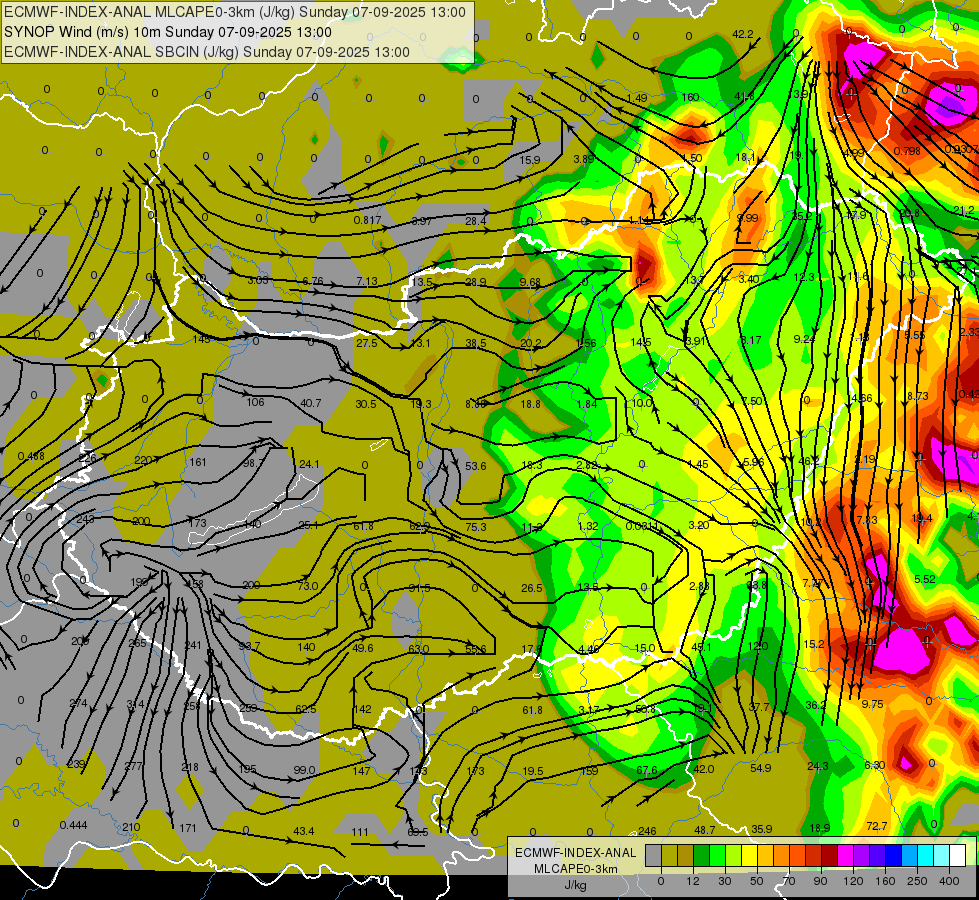
Task: Click the legend scale value 90
Action: point(820,881)
